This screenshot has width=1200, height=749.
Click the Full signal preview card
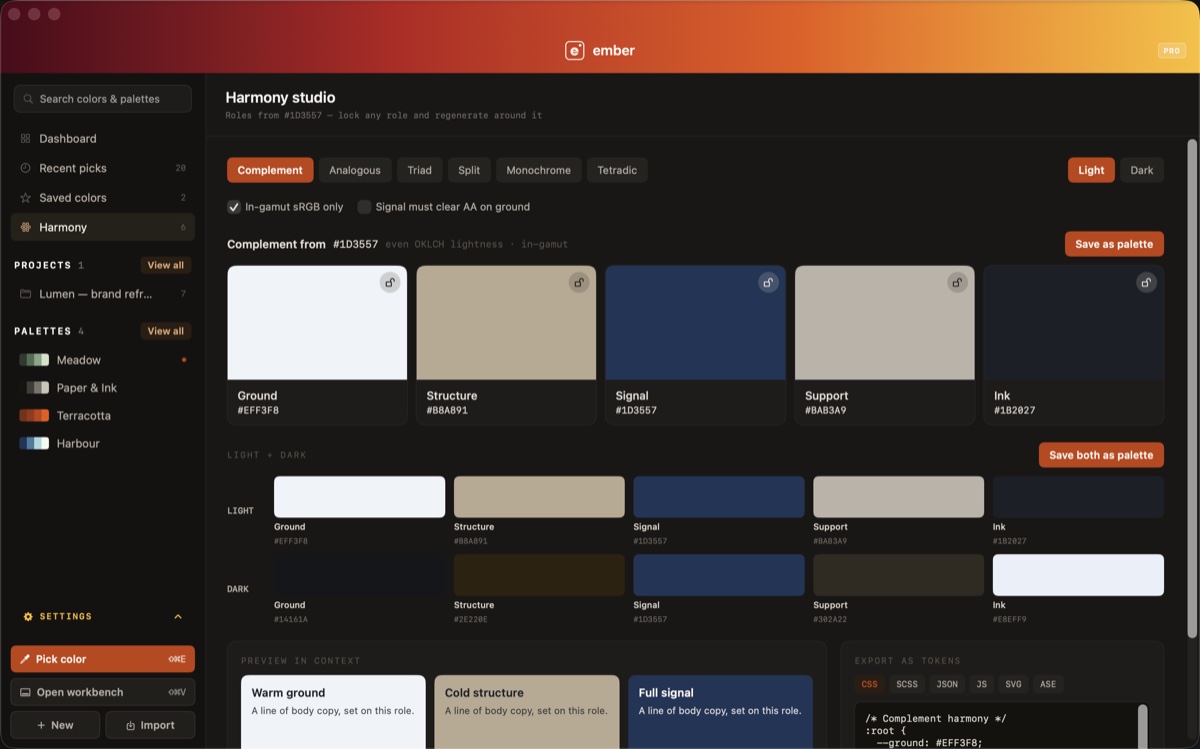pyautogui.click(x=720, y=712)
